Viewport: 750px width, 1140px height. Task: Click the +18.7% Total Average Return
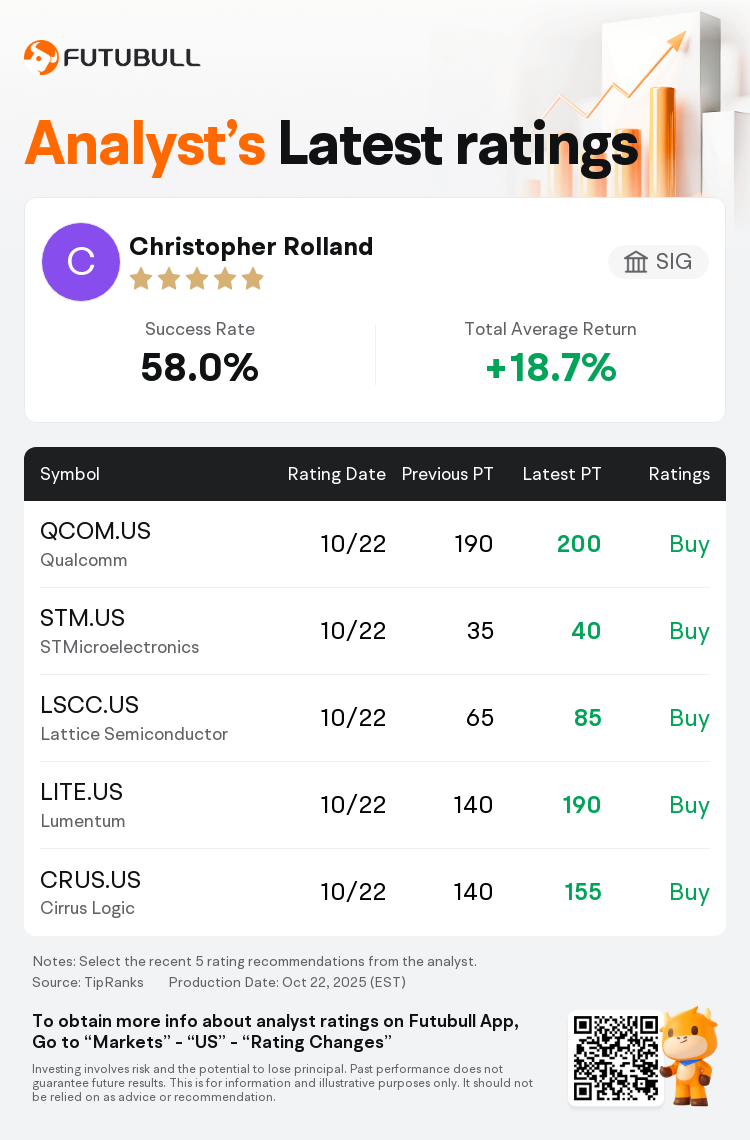pyautogui.click(x=550, y=369)
